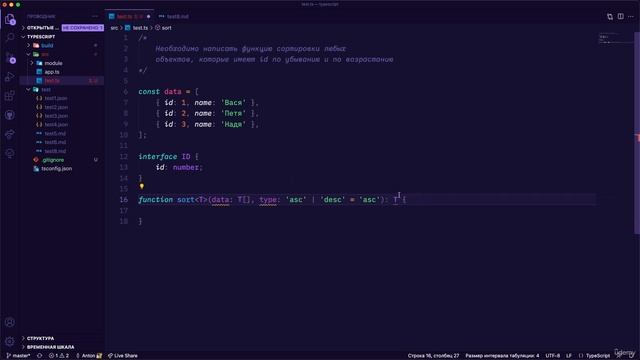Click the master branch in status bar
The image size is (640, 360).
18,356
